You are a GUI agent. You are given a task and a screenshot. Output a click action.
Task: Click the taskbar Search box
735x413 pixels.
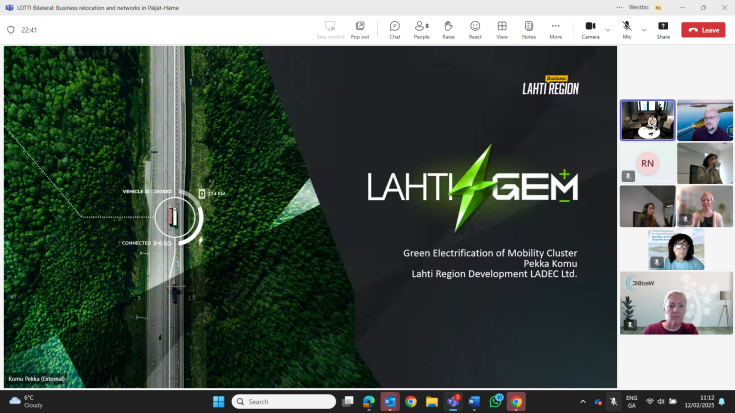pos(284,402)
